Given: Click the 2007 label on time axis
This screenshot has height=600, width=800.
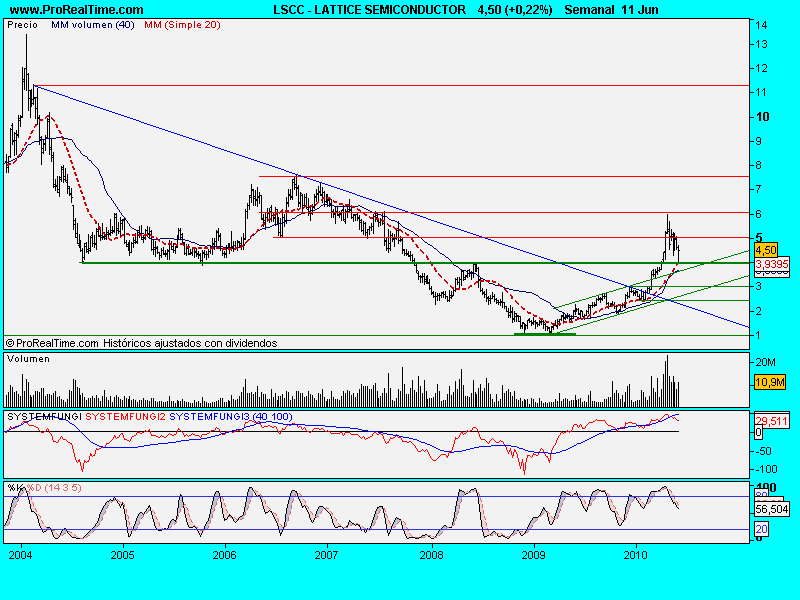Looking at the screenshot, I should coord(326,555).
